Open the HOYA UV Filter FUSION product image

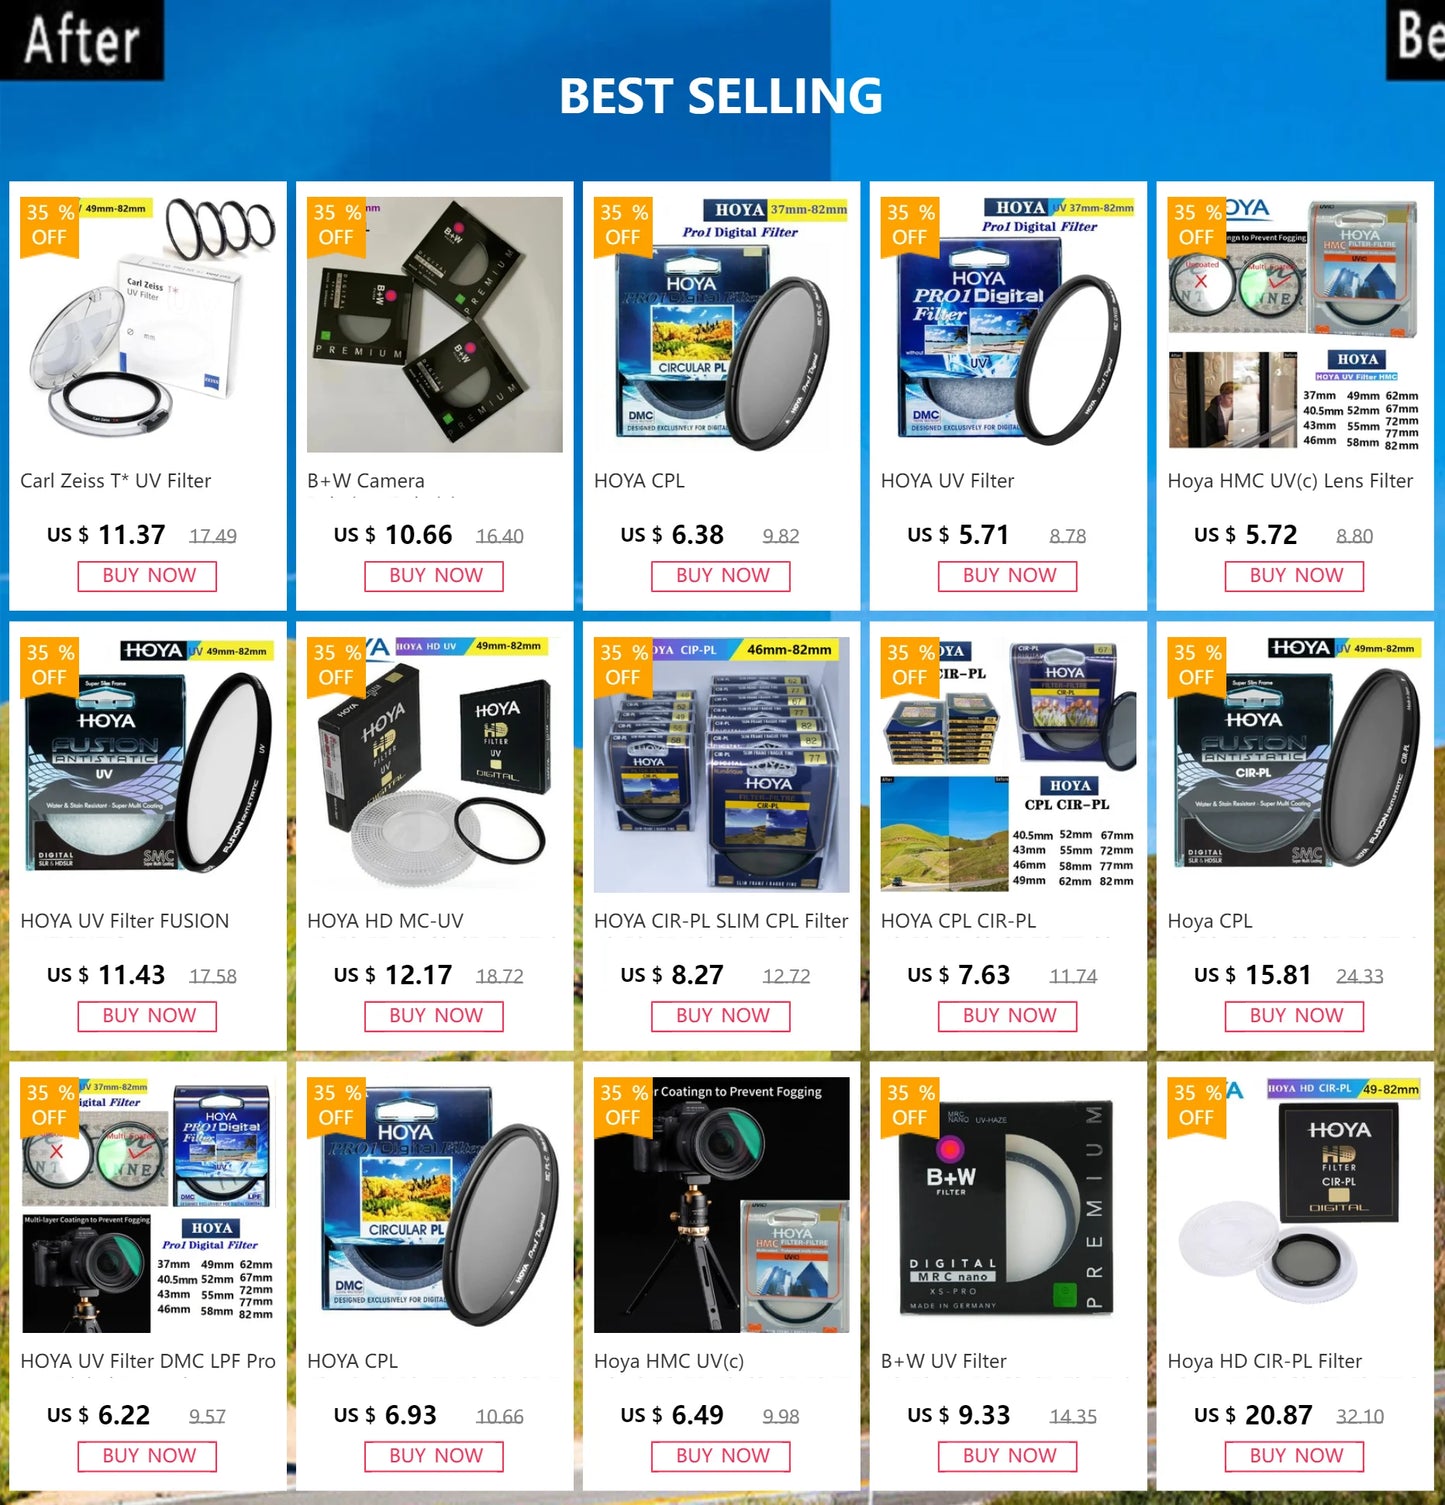tap(148, 765)
